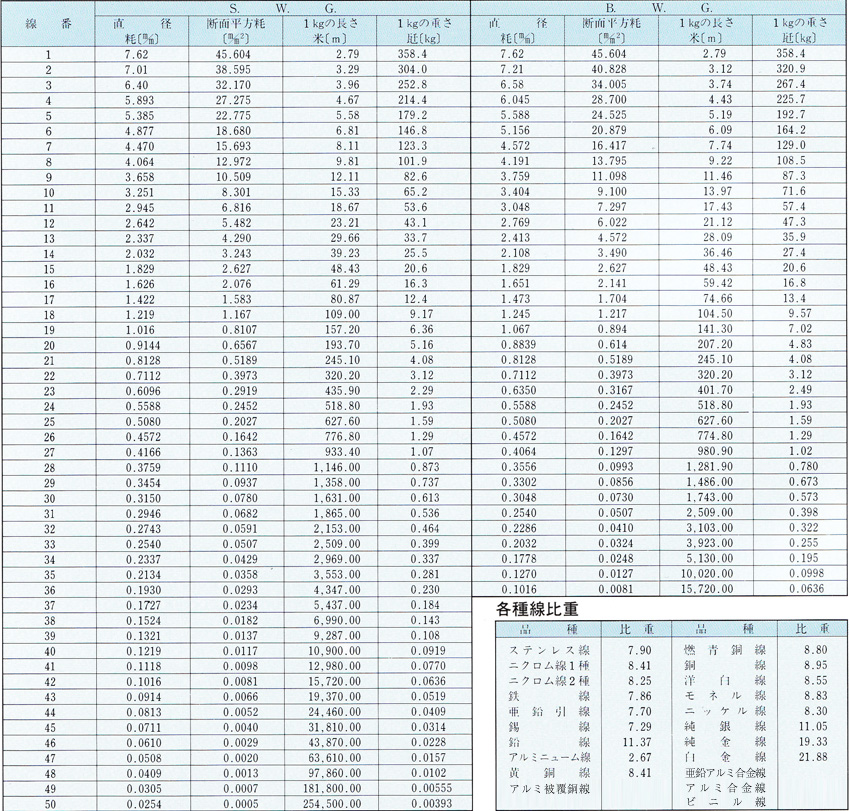The height and width of the screenshot is (811, 849).
Task: Click the length value 1,281.90
Action: 709,467
